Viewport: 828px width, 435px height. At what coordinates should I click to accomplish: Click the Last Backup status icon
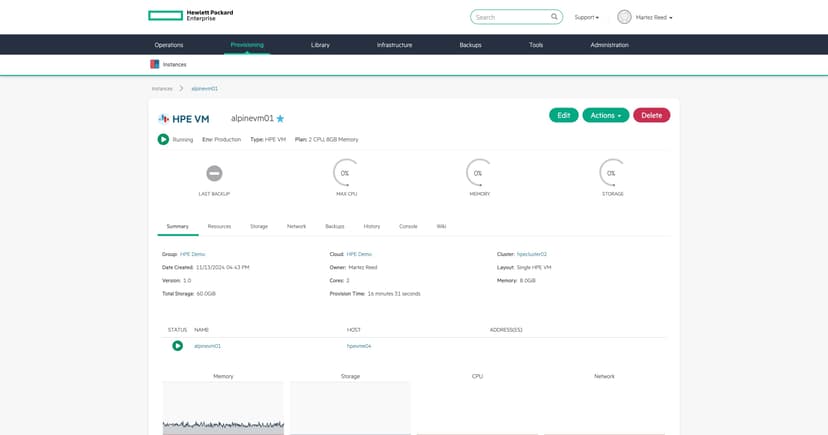click(x=214, y=173)
